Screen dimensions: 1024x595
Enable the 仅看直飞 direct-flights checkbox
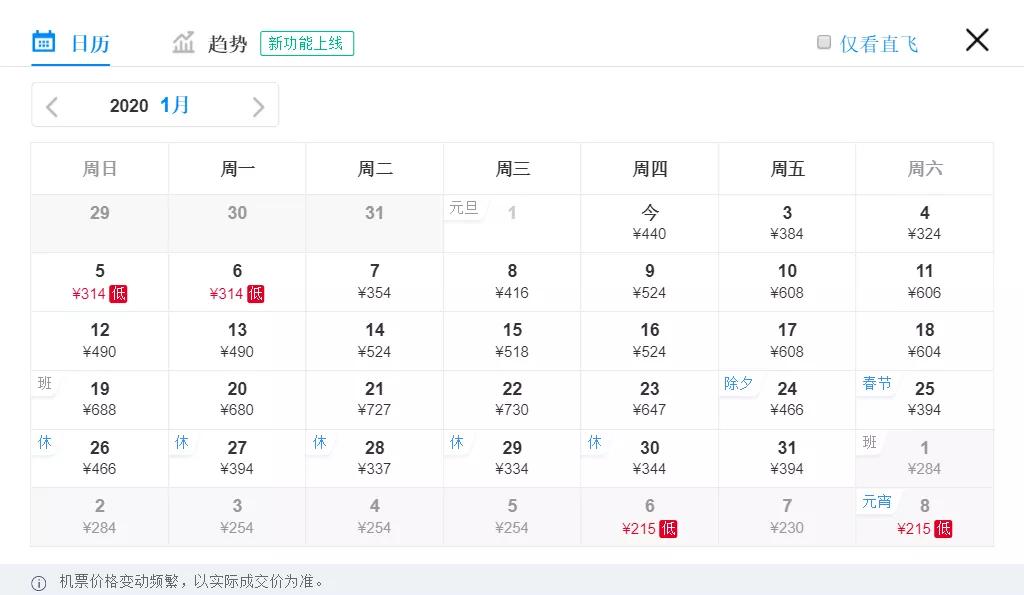(824, 42)
